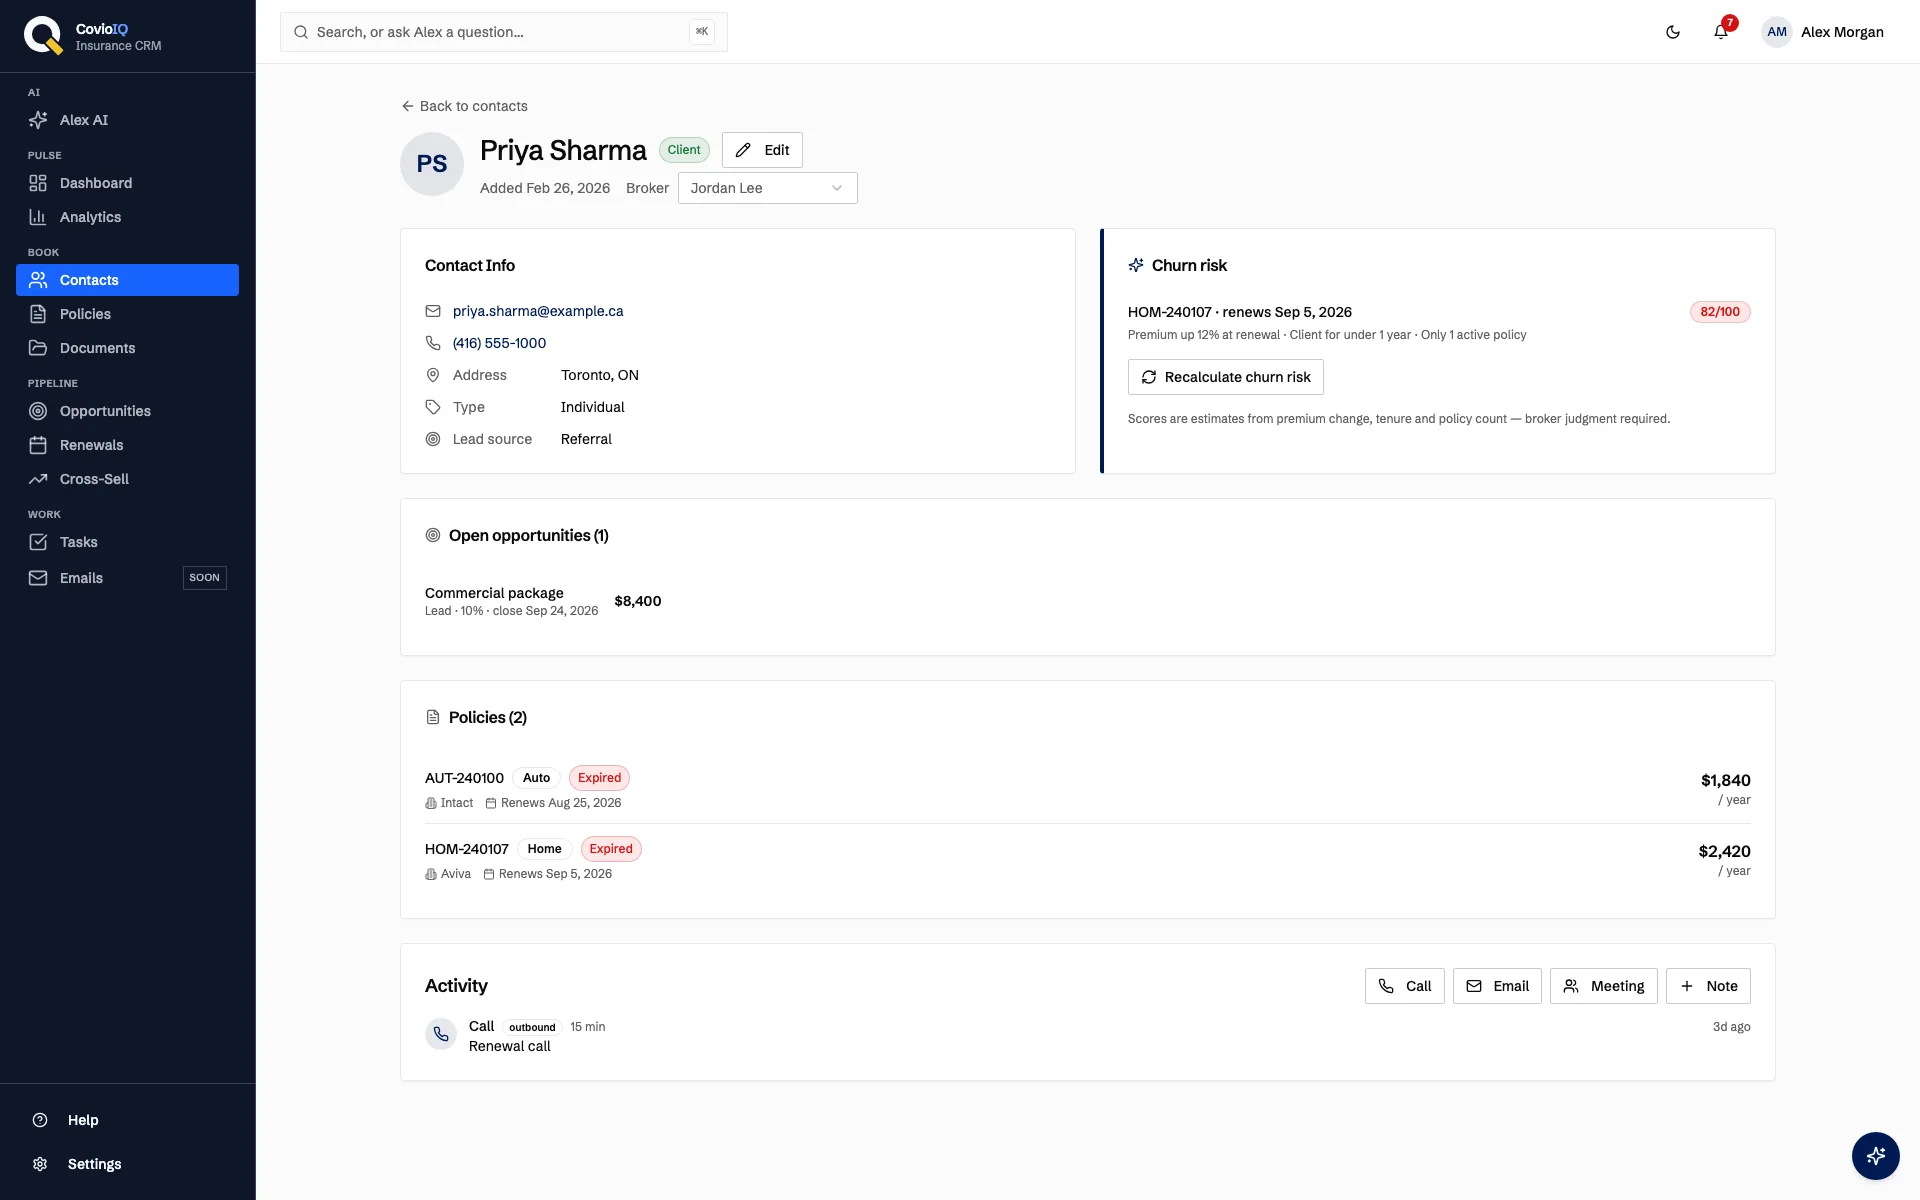Screen dimensions: 1920x1200
Task: Click the Home tag on HOM-240107
Action: (x=545, y=849)
